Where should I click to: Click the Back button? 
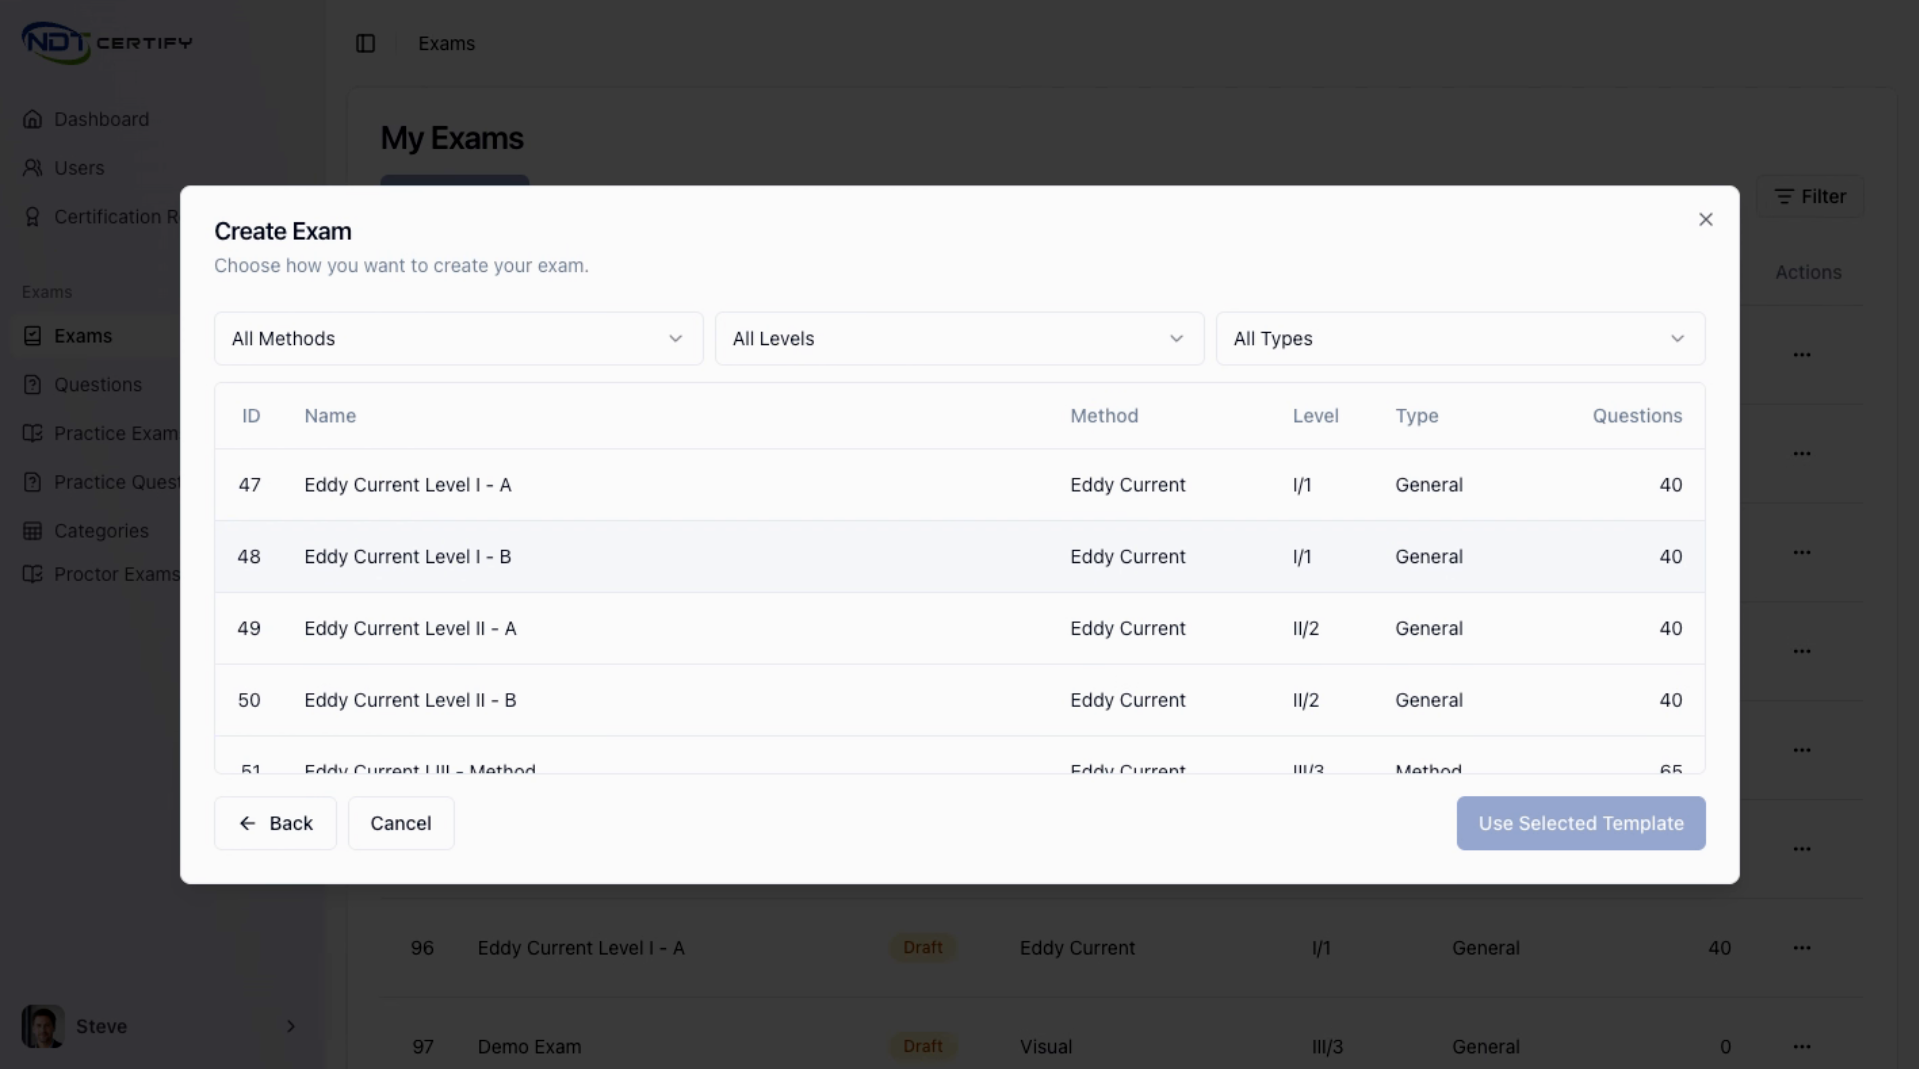[275, 823]
